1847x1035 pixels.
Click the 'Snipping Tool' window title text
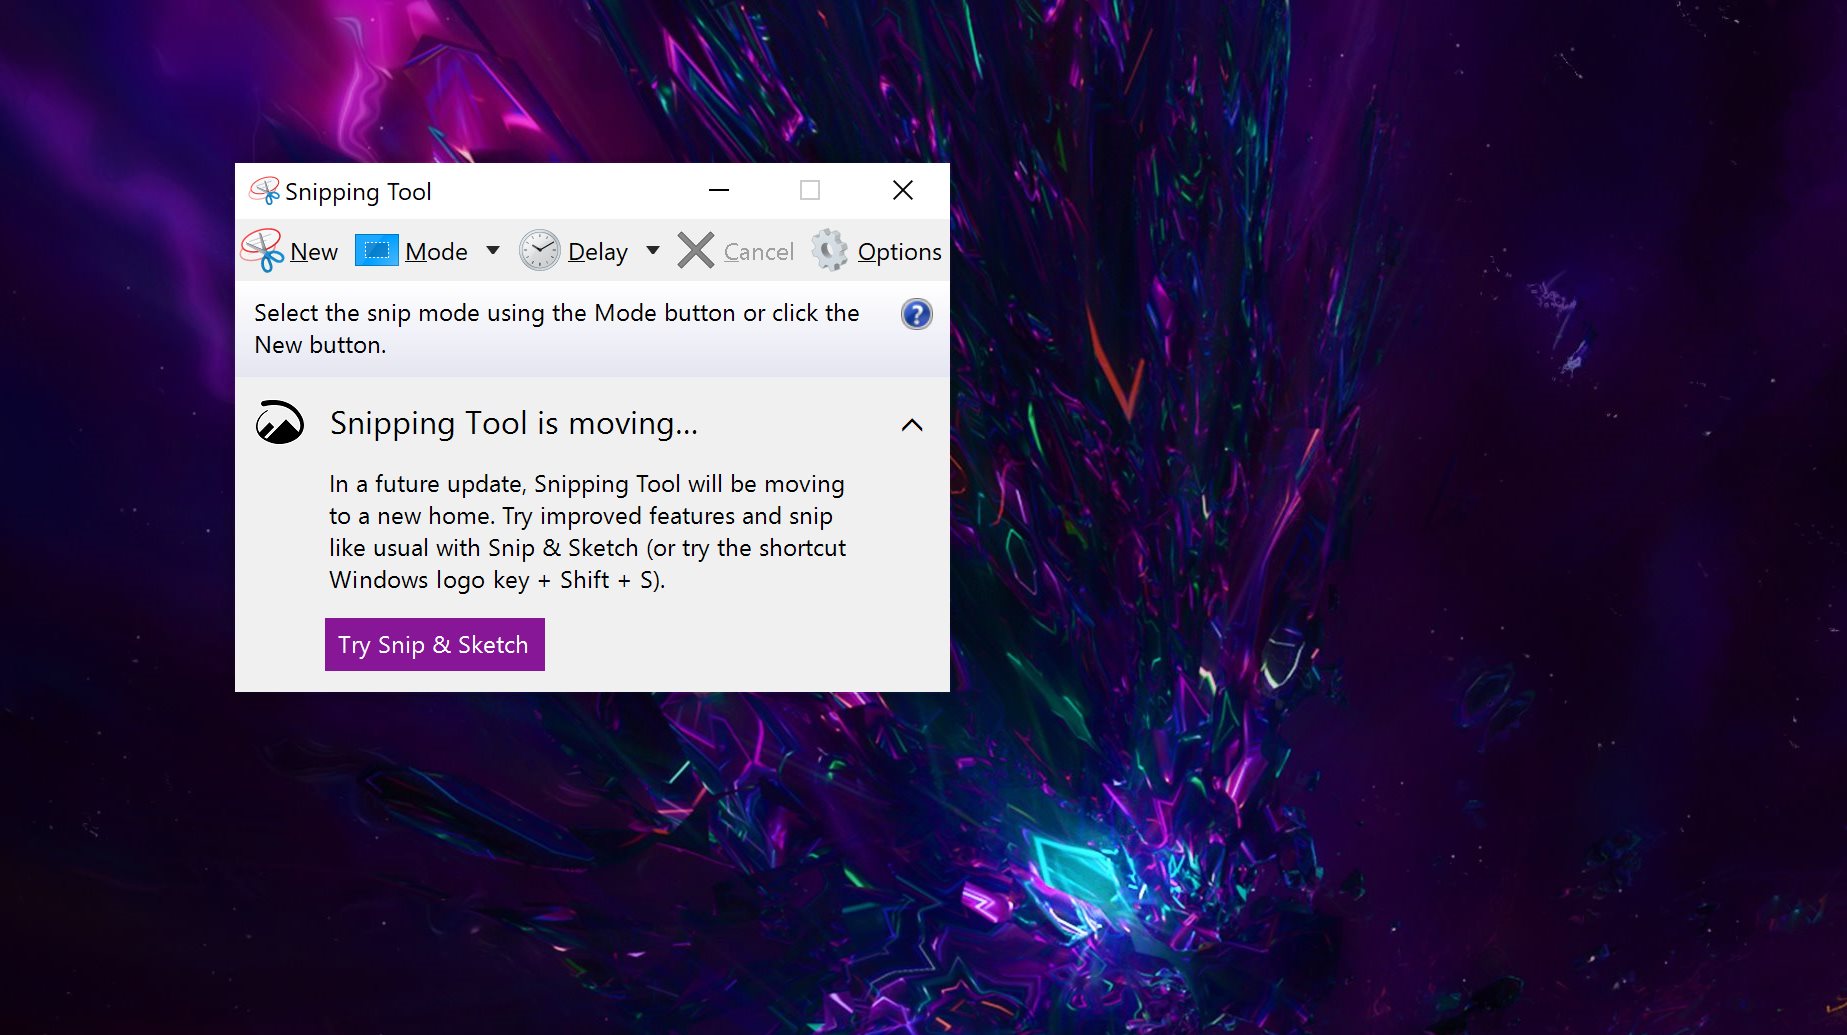(x=358, y=191)
